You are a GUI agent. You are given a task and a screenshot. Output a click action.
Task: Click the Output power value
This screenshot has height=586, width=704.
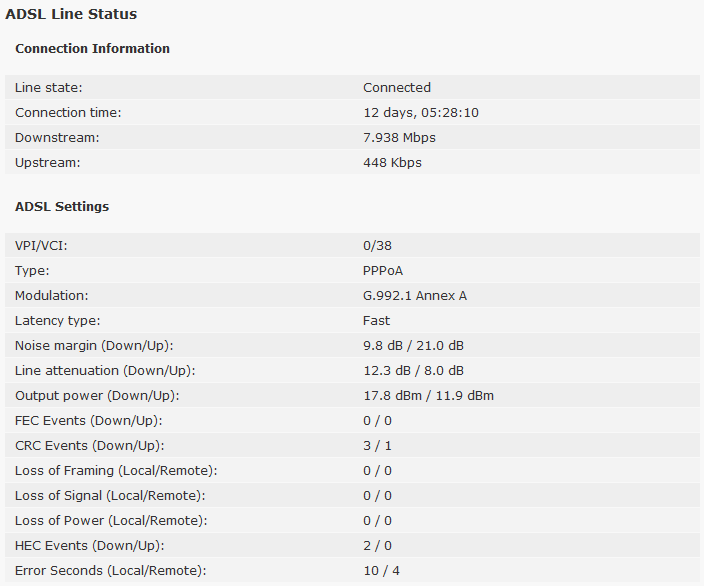(x=428, y=396)
